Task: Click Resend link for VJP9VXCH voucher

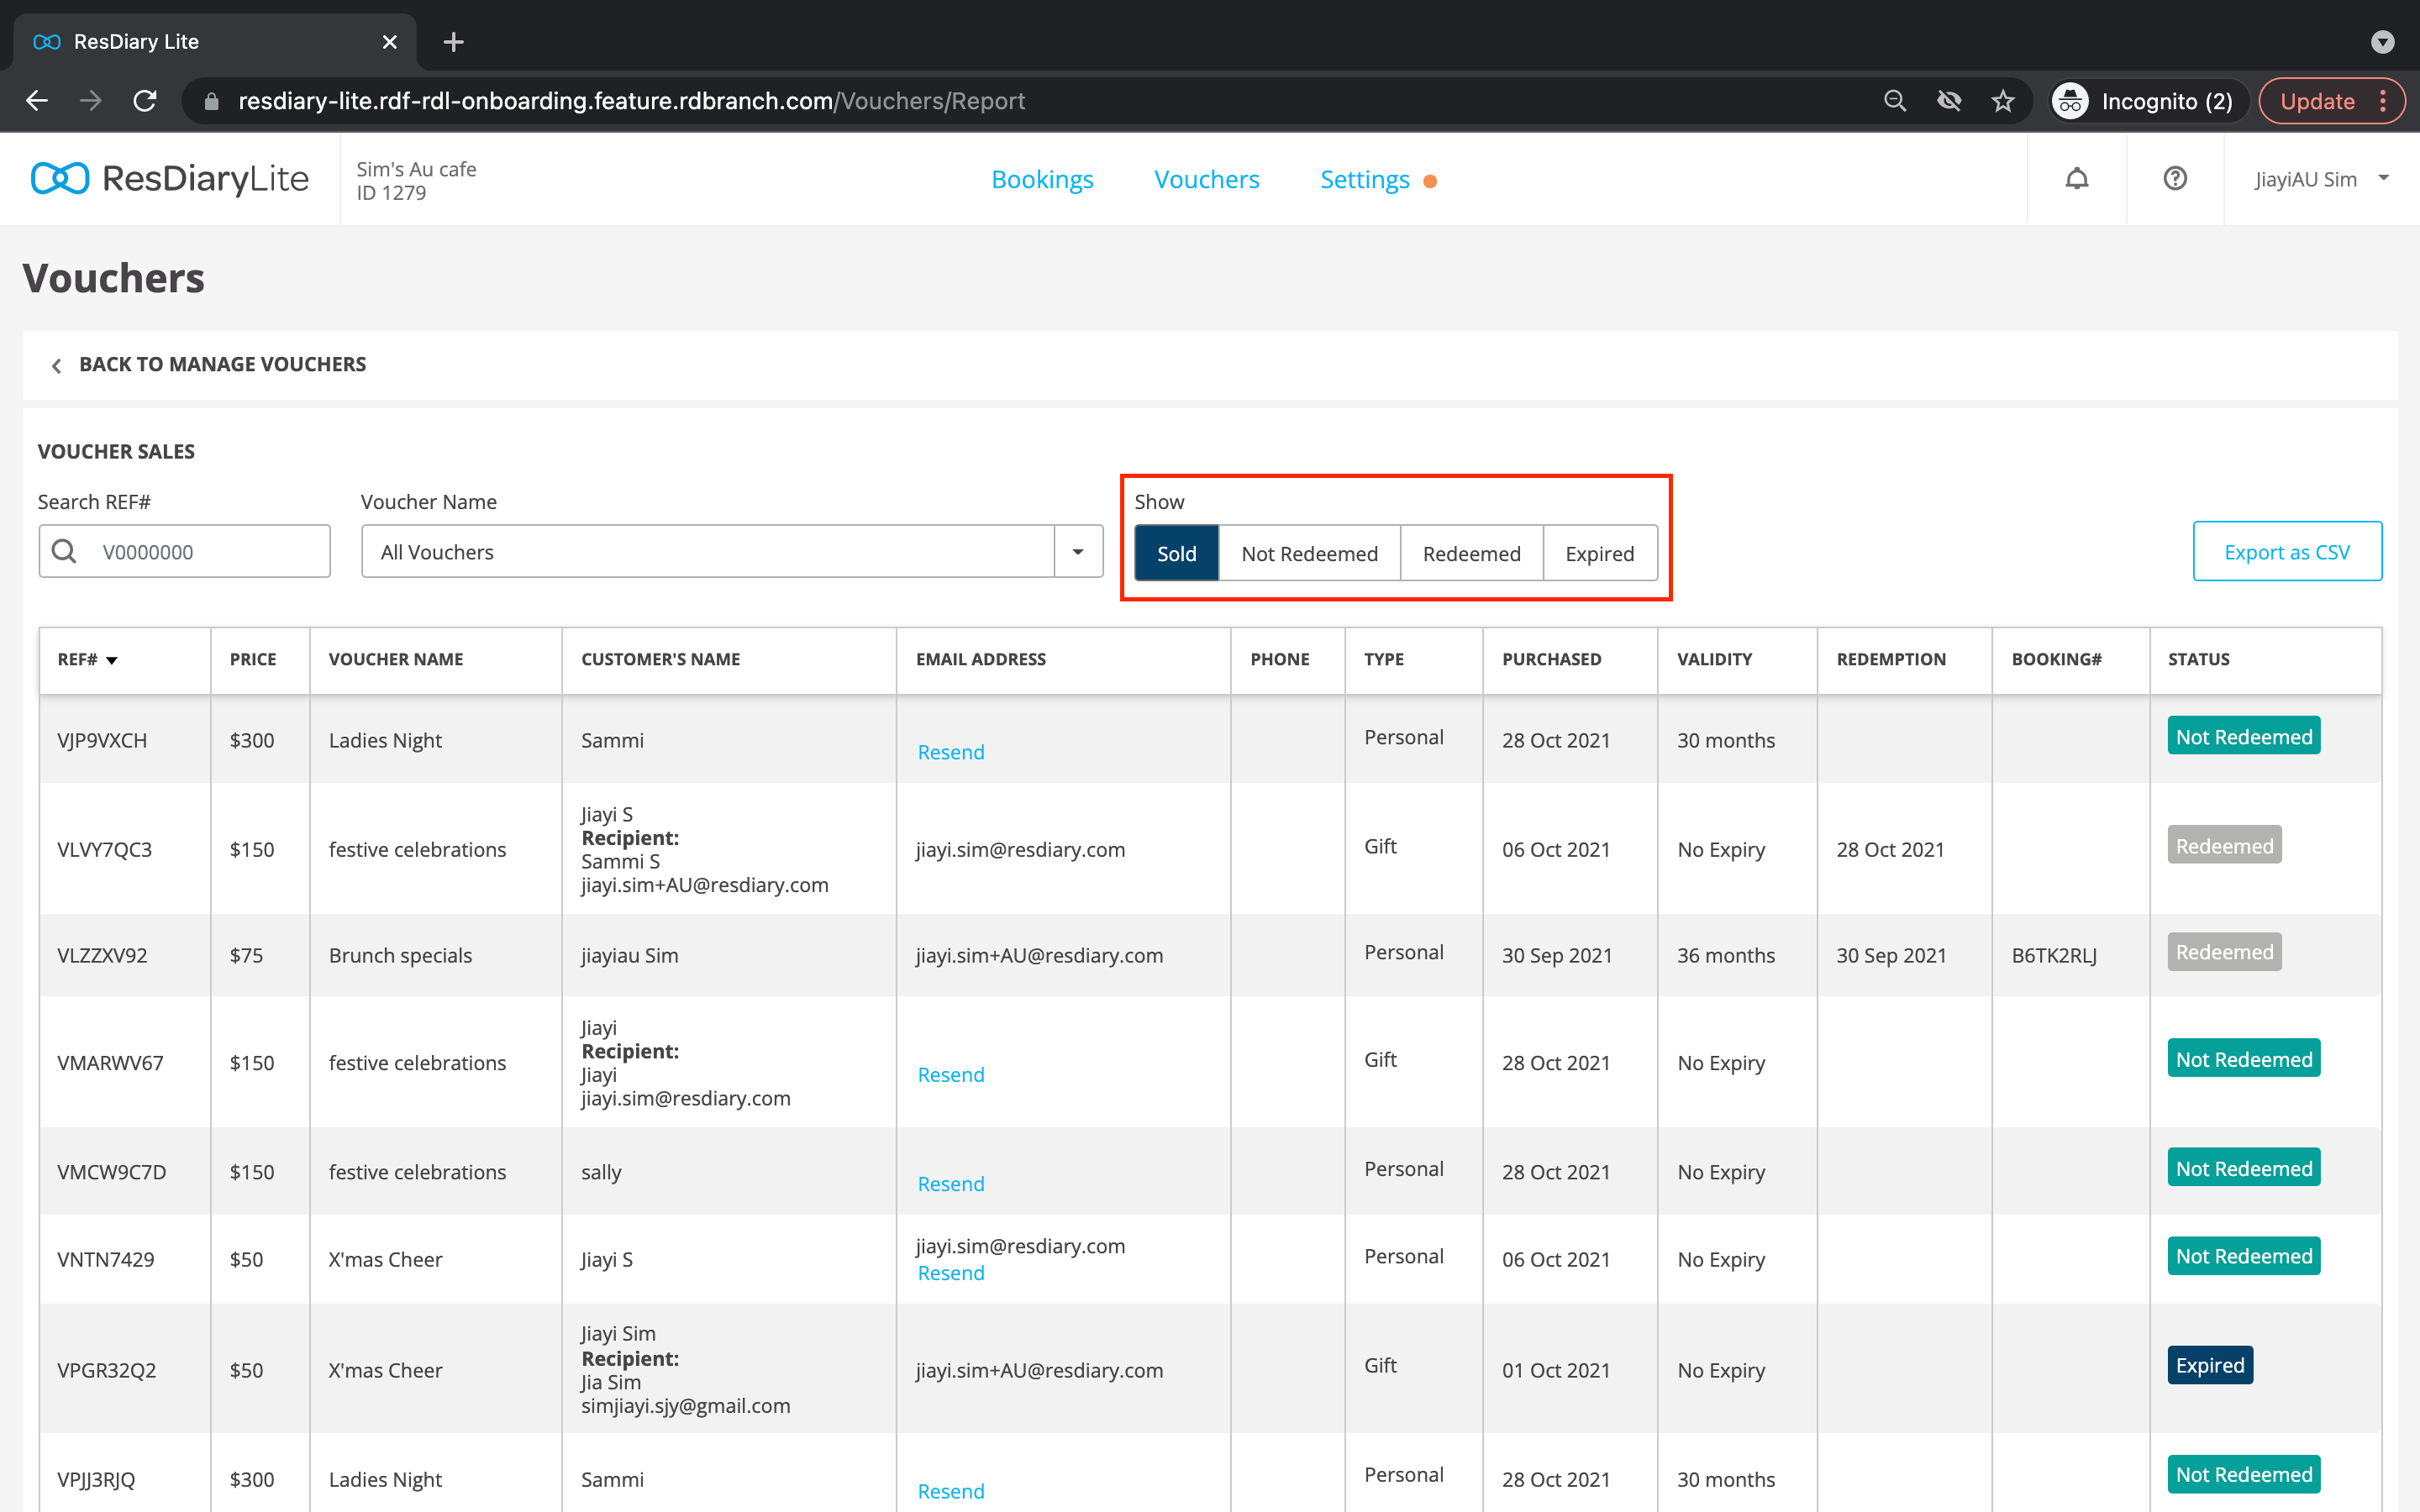Action: pos(950,752)
